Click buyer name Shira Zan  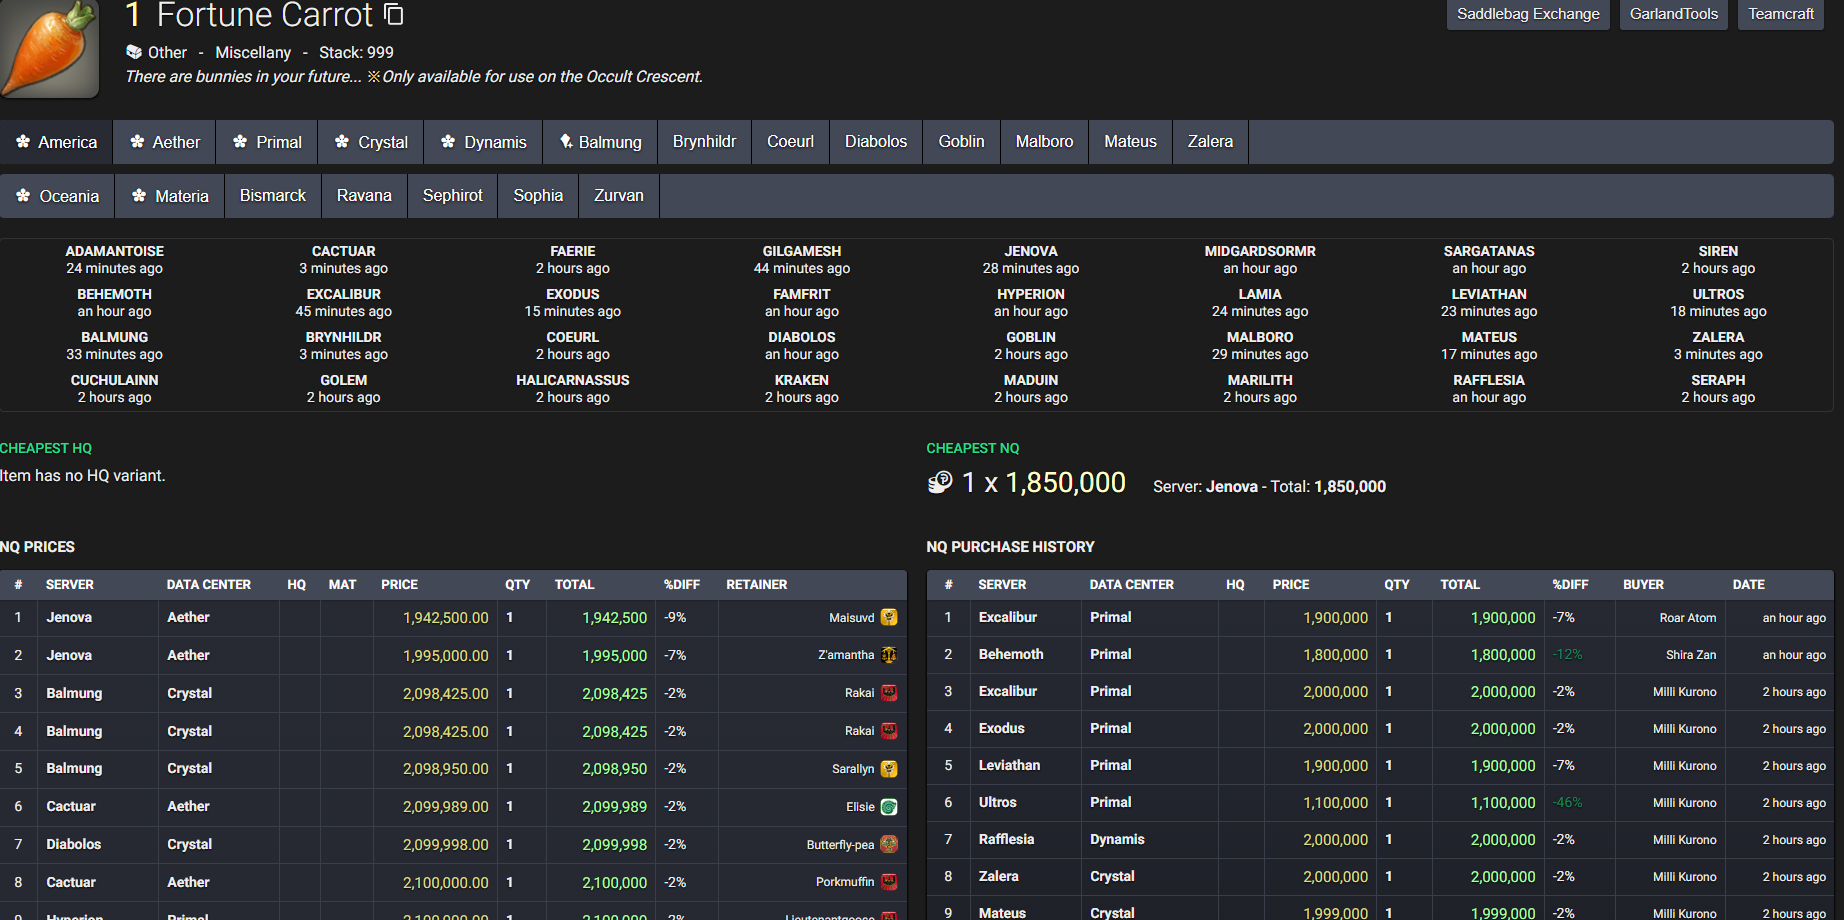pyautogui.click(x=1691, y=655)
